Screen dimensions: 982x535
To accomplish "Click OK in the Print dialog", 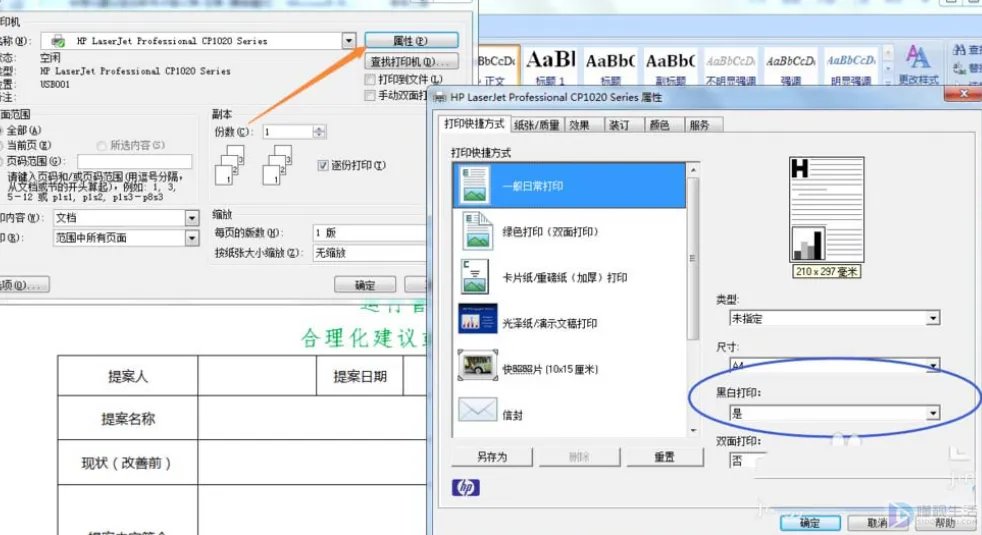I will [365, 285].
